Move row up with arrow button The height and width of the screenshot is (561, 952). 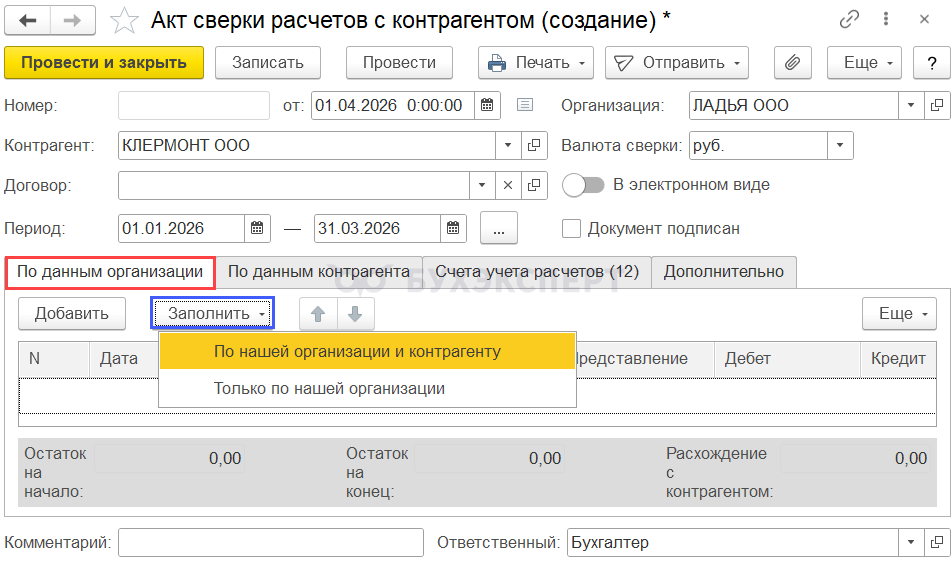(x=319, y=314)
